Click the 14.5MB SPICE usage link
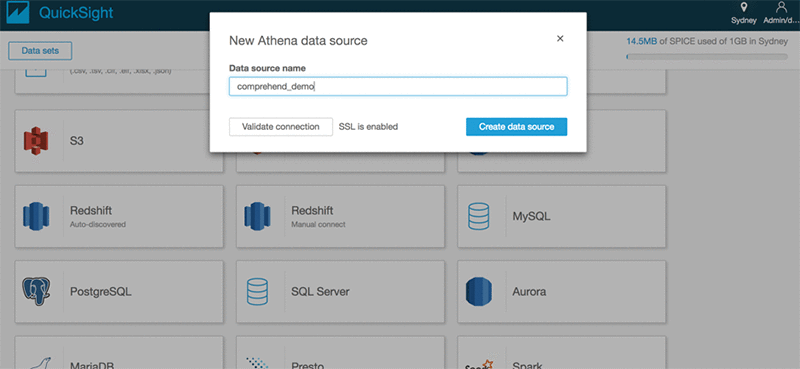Screen dimensions: 800x369 642,42
